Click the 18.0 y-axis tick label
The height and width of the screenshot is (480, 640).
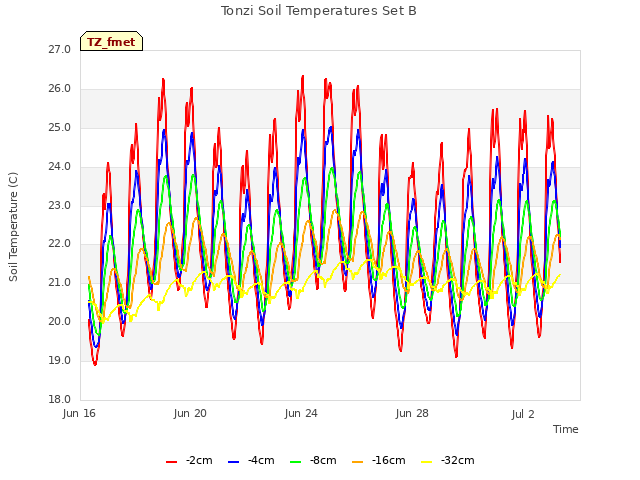click(x=60, y=399)
